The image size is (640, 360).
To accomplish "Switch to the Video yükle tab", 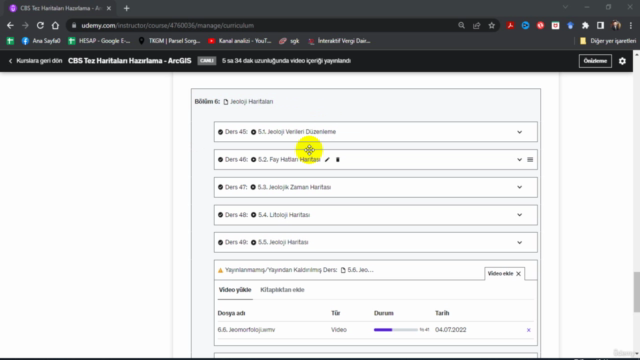I will (235, 290).
